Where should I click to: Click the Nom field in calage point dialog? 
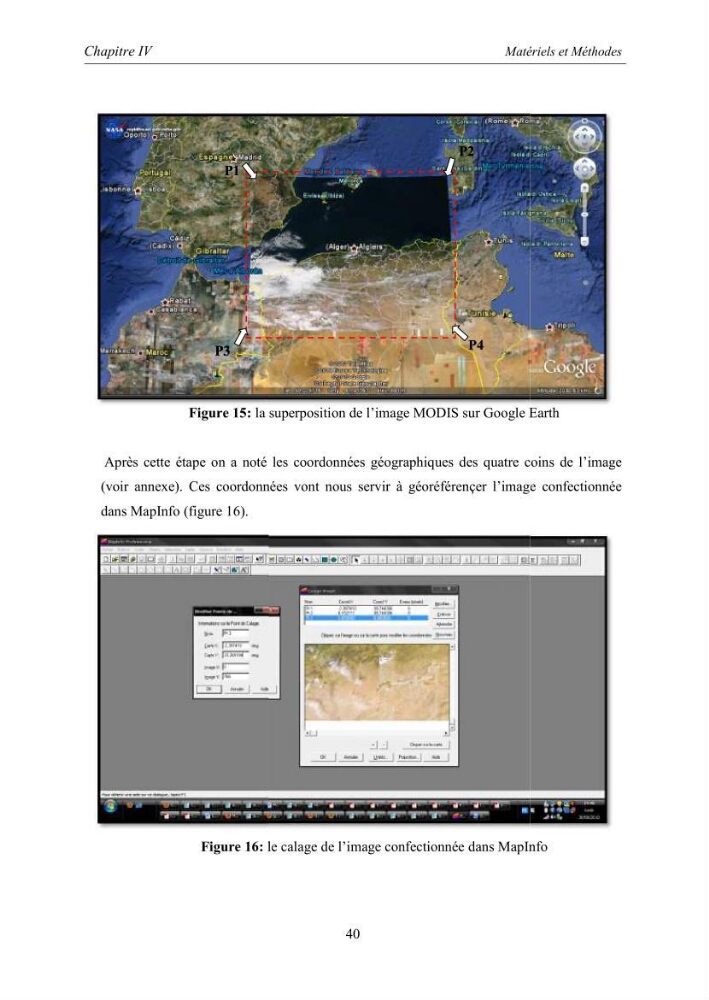click(x=235, y=633)
